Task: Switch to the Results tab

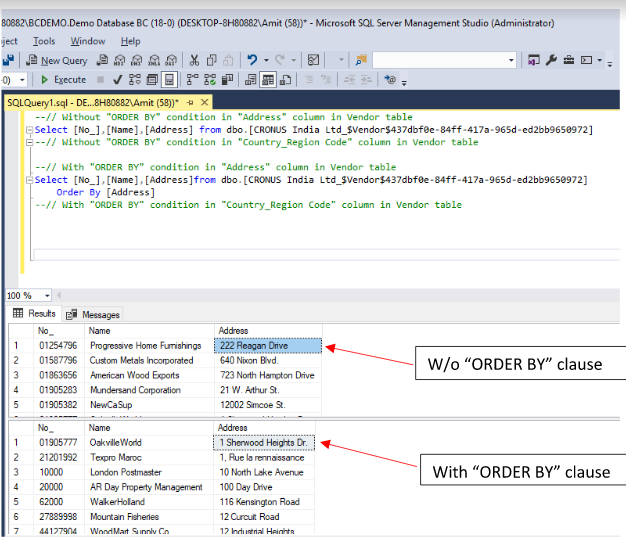Action: [34, 313]
